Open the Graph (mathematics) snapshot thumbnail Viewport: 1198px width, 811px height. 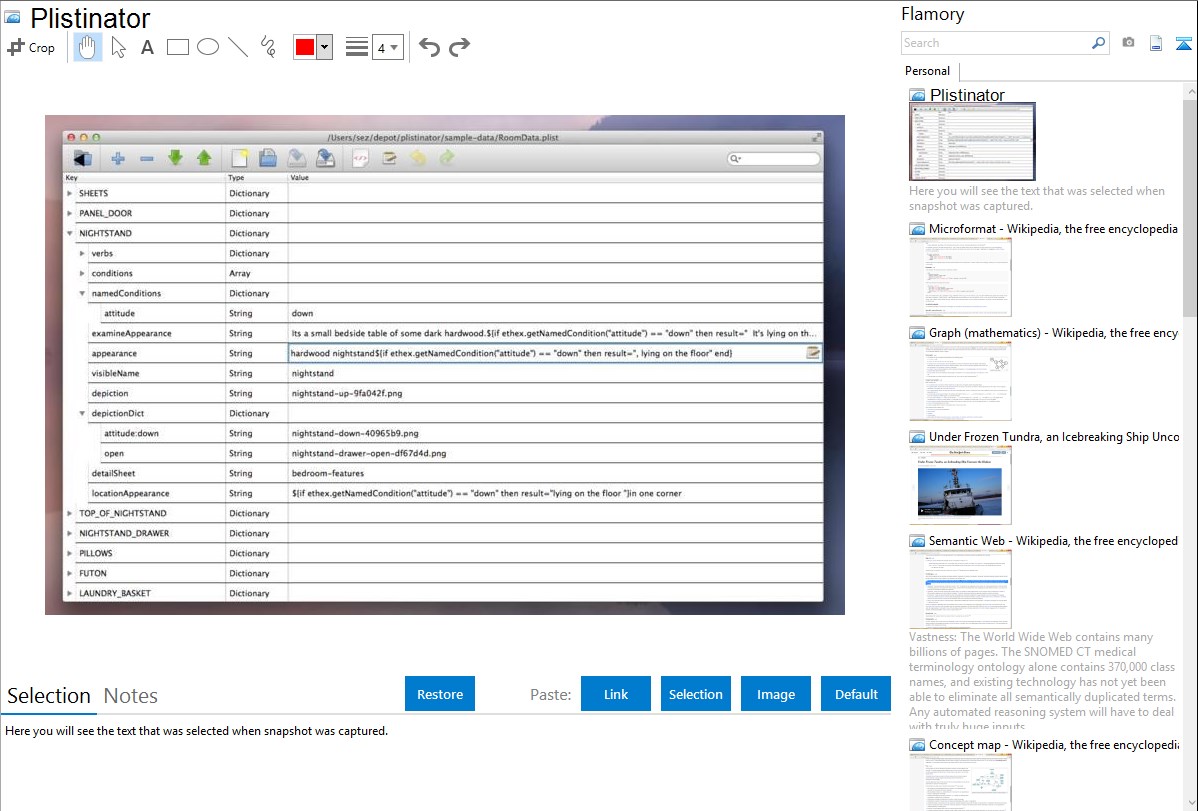[960, 381]
